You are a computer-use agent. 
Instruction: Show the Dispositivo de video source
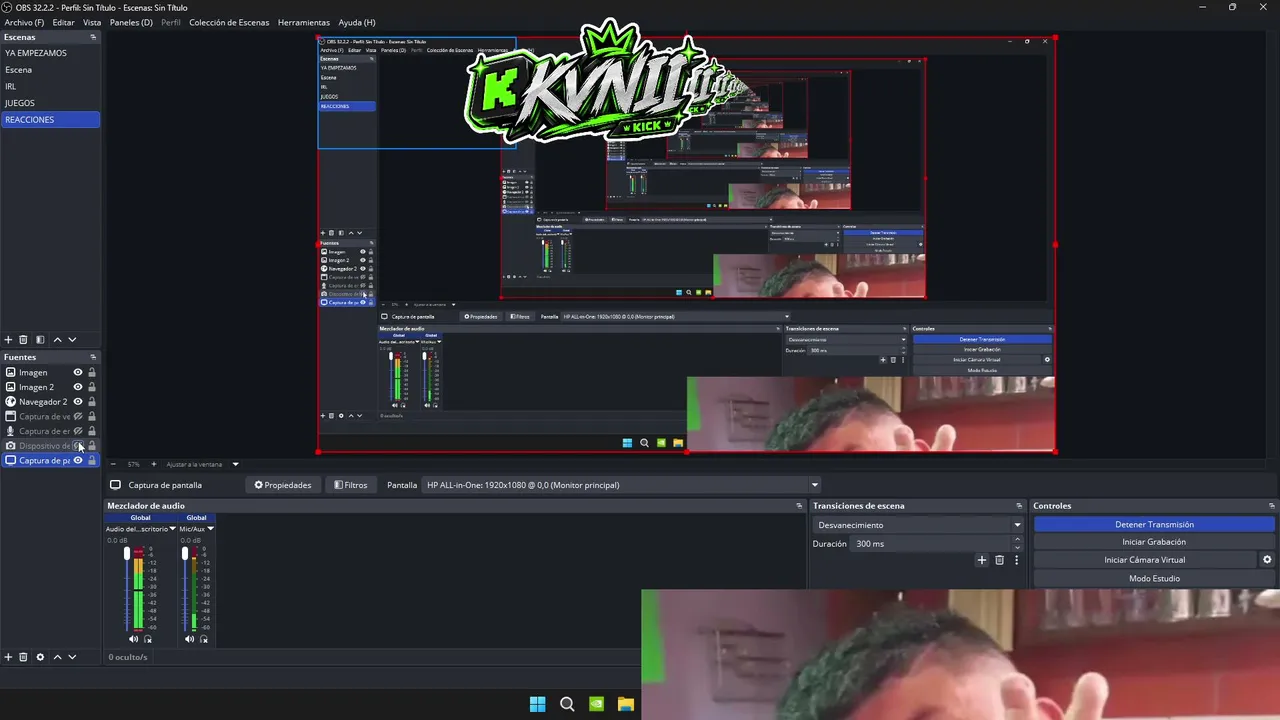click(x=78, y=446)
